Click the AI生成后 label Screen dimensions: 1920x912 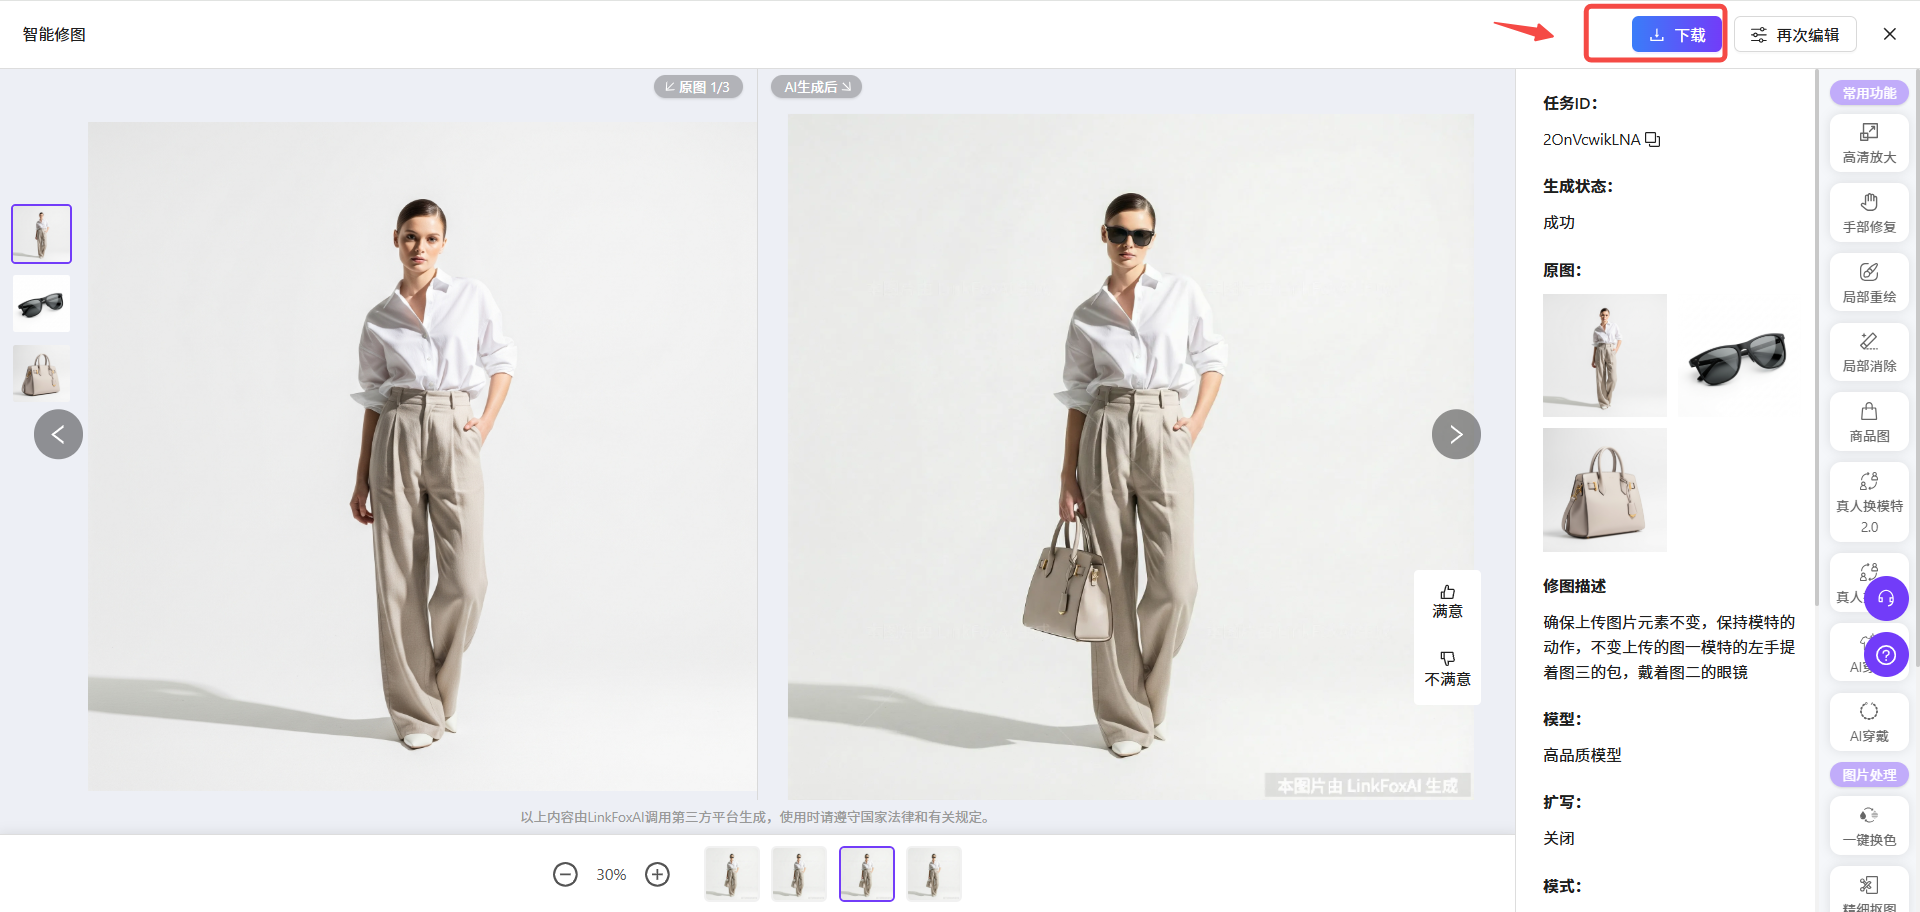816,87
